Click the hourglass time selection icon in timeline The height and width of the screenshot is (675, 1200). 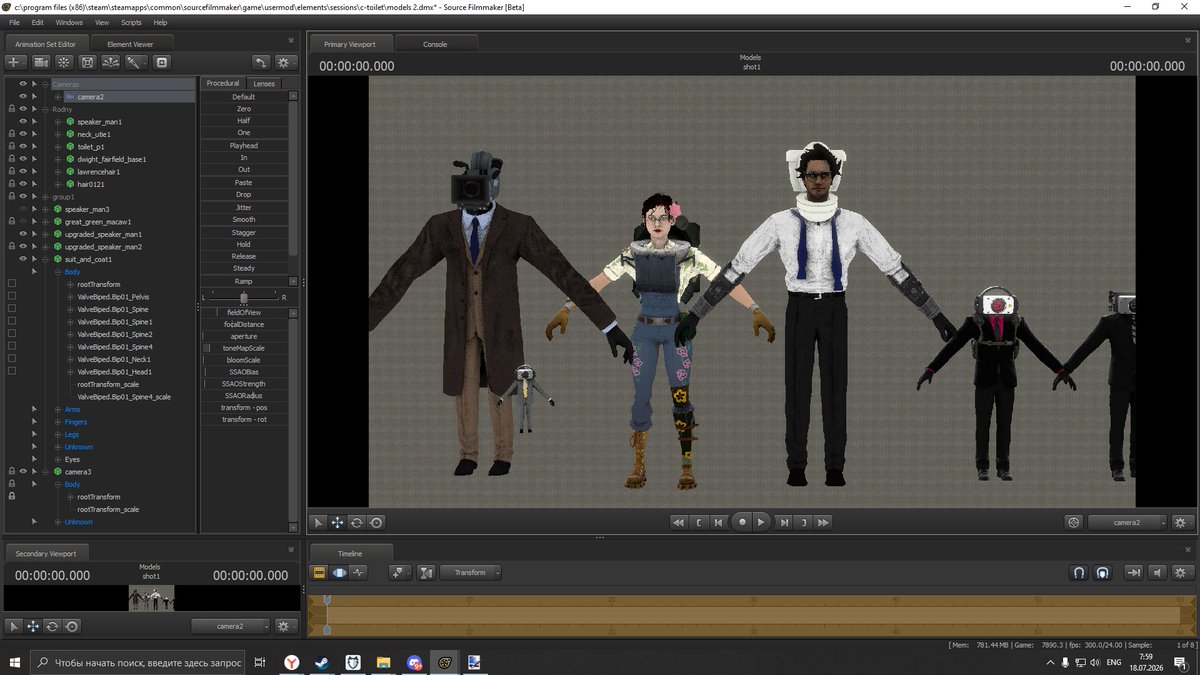[427, 572]
